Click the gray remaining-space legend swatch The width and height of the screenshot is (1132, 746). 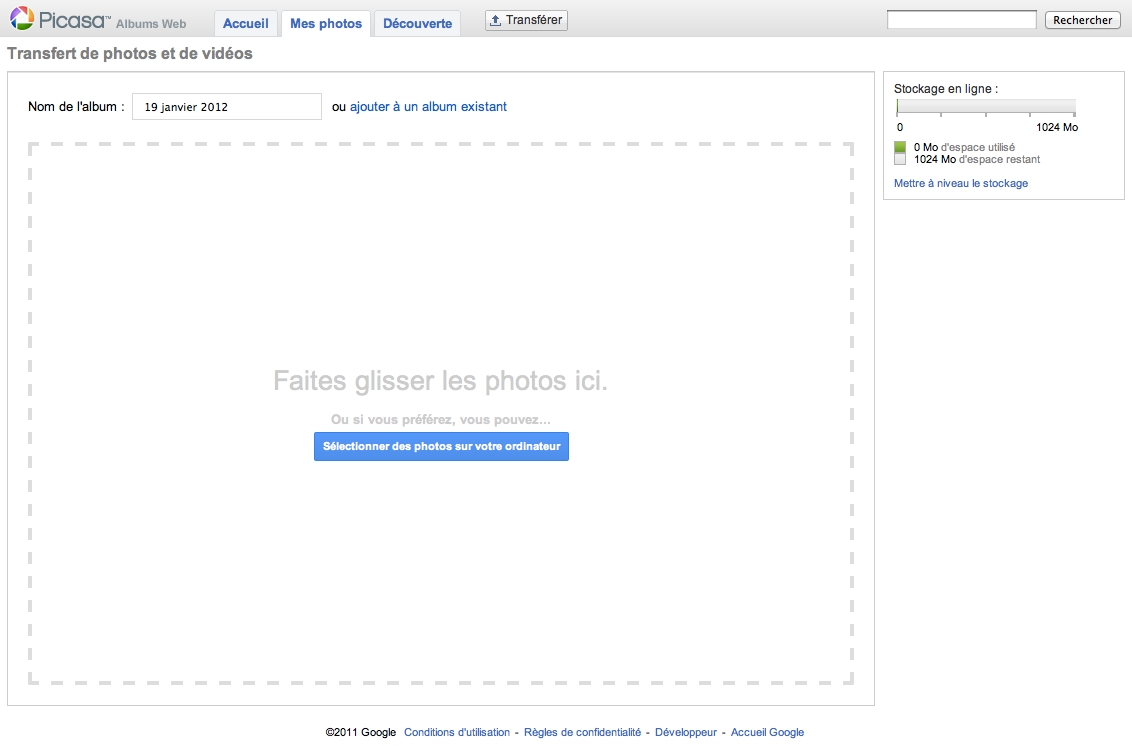(x=900, y=159)
